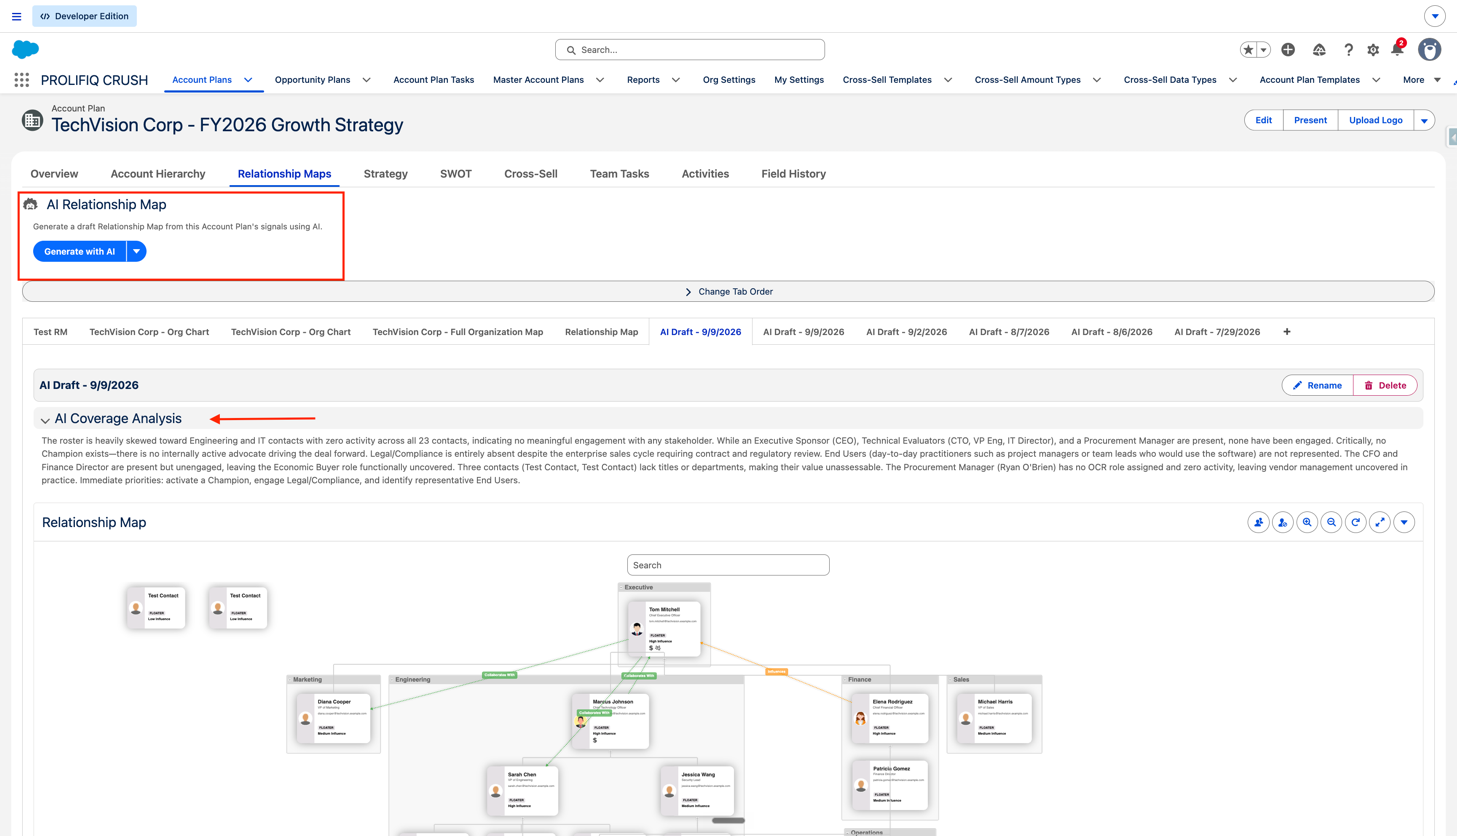Click the Generate with AI button
Screen dimensions: 1457x836
80,252
